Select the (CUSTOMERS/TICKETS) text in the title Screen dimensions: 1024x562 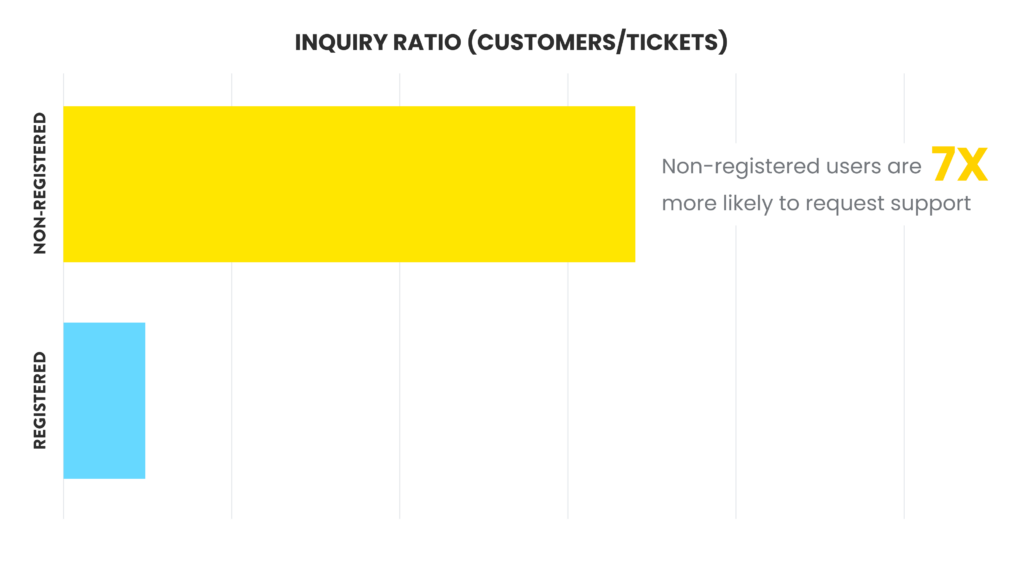(x=598, y=42)
